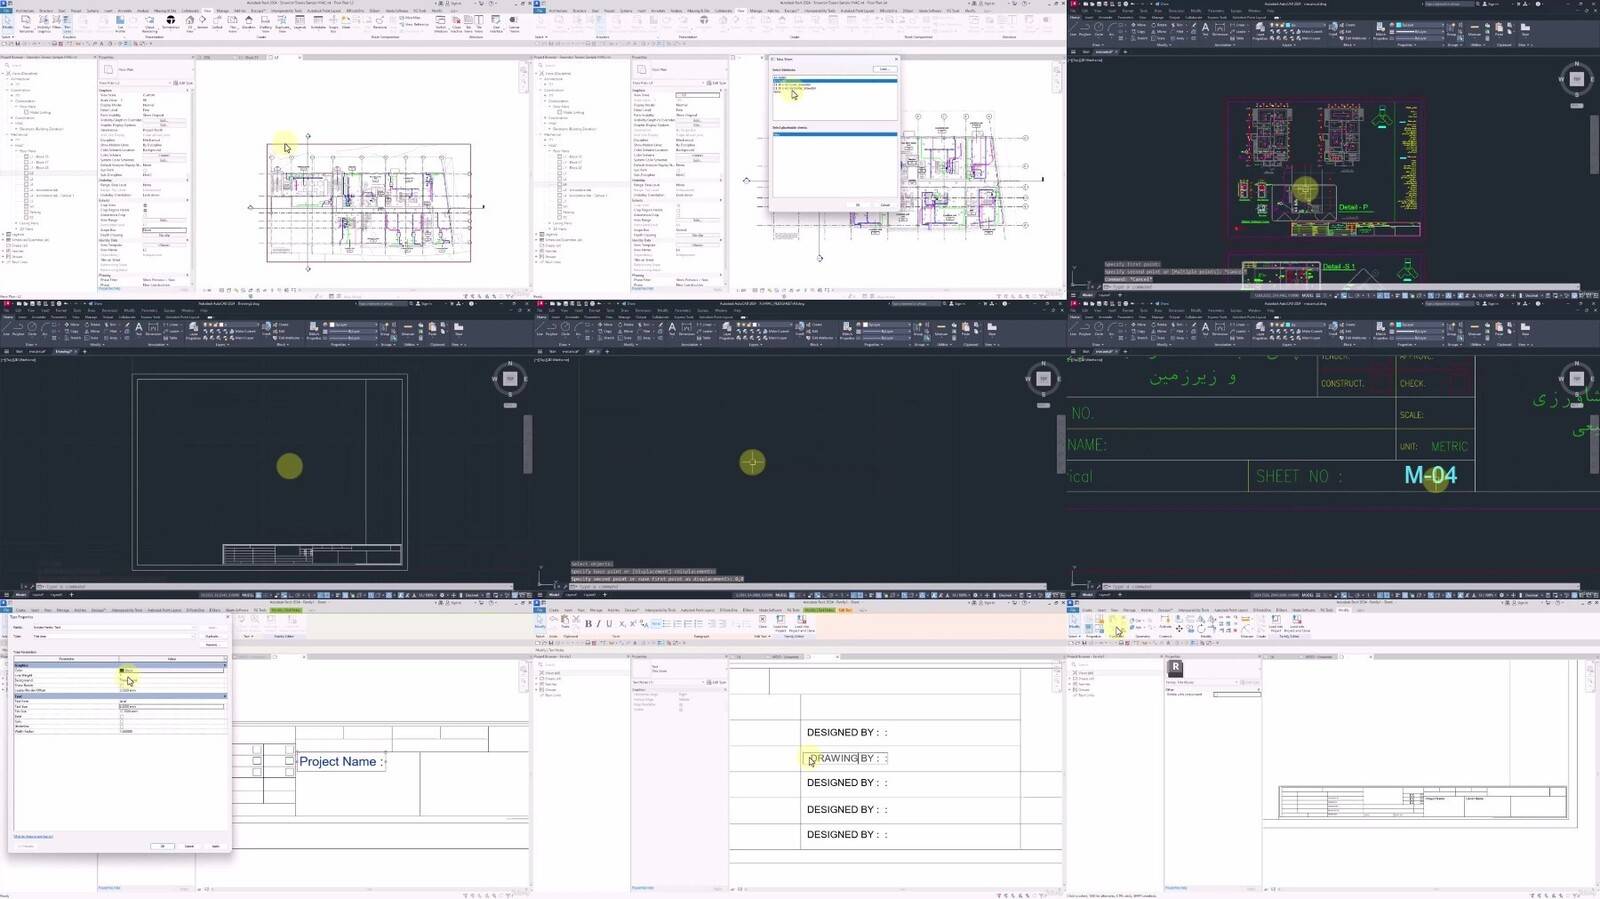Select Polyline tool in the empty title-block AutoCAD window
1600x899 pixels.
click(x=18, y=328)
